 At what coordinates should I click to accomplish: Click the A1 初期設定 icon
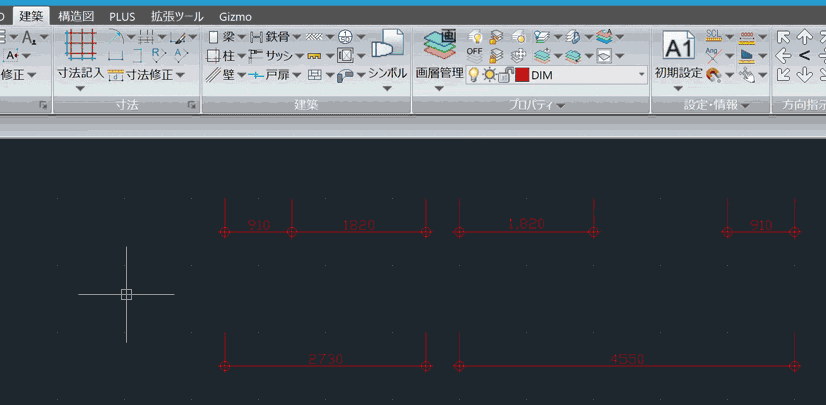678,46
